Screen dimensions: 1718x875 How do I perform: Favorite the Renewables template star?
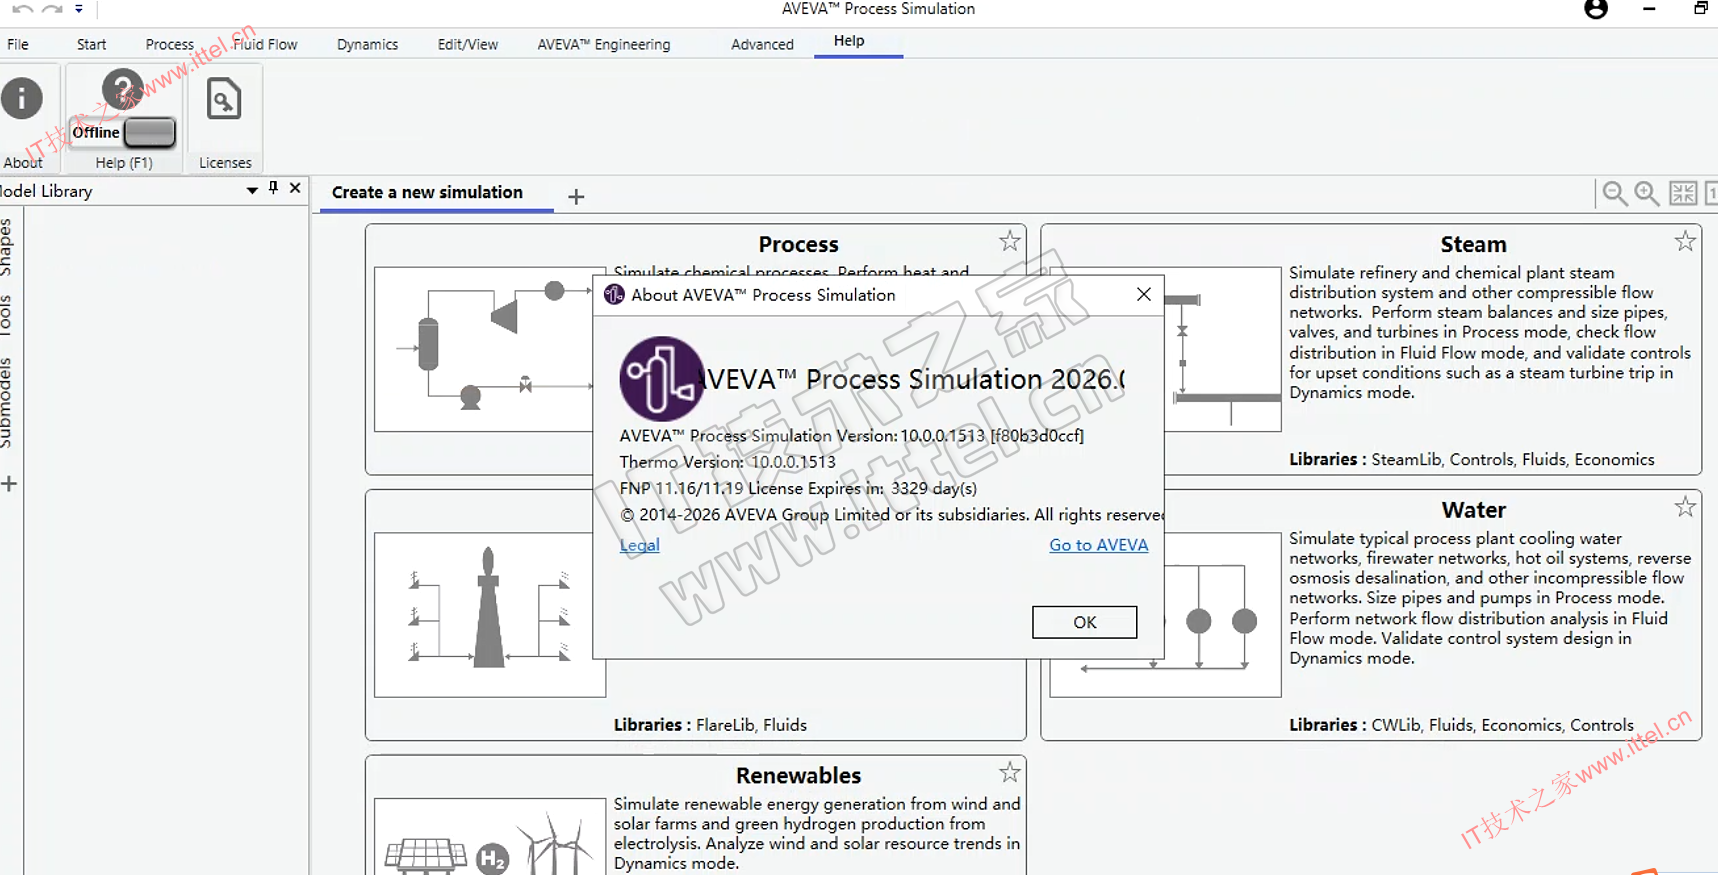(1010, 772)
